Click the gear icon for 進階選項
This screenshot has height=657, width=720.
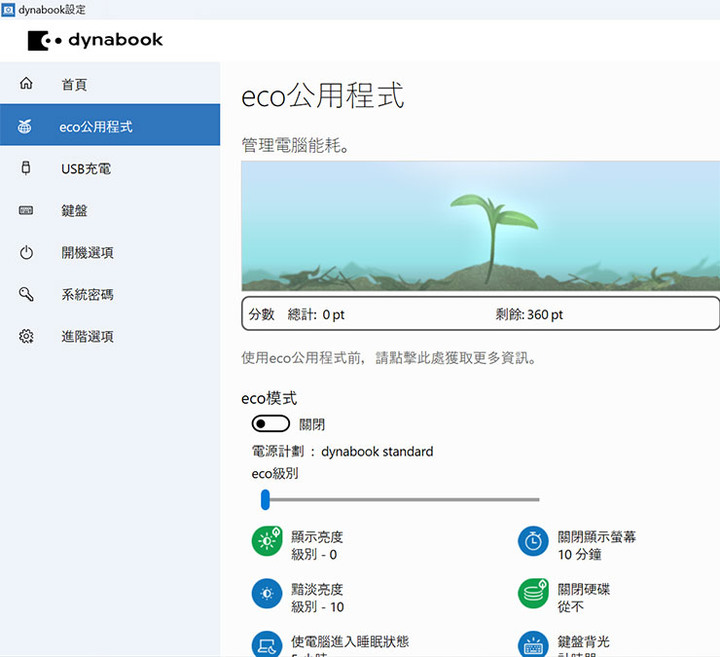click(26, 336)
